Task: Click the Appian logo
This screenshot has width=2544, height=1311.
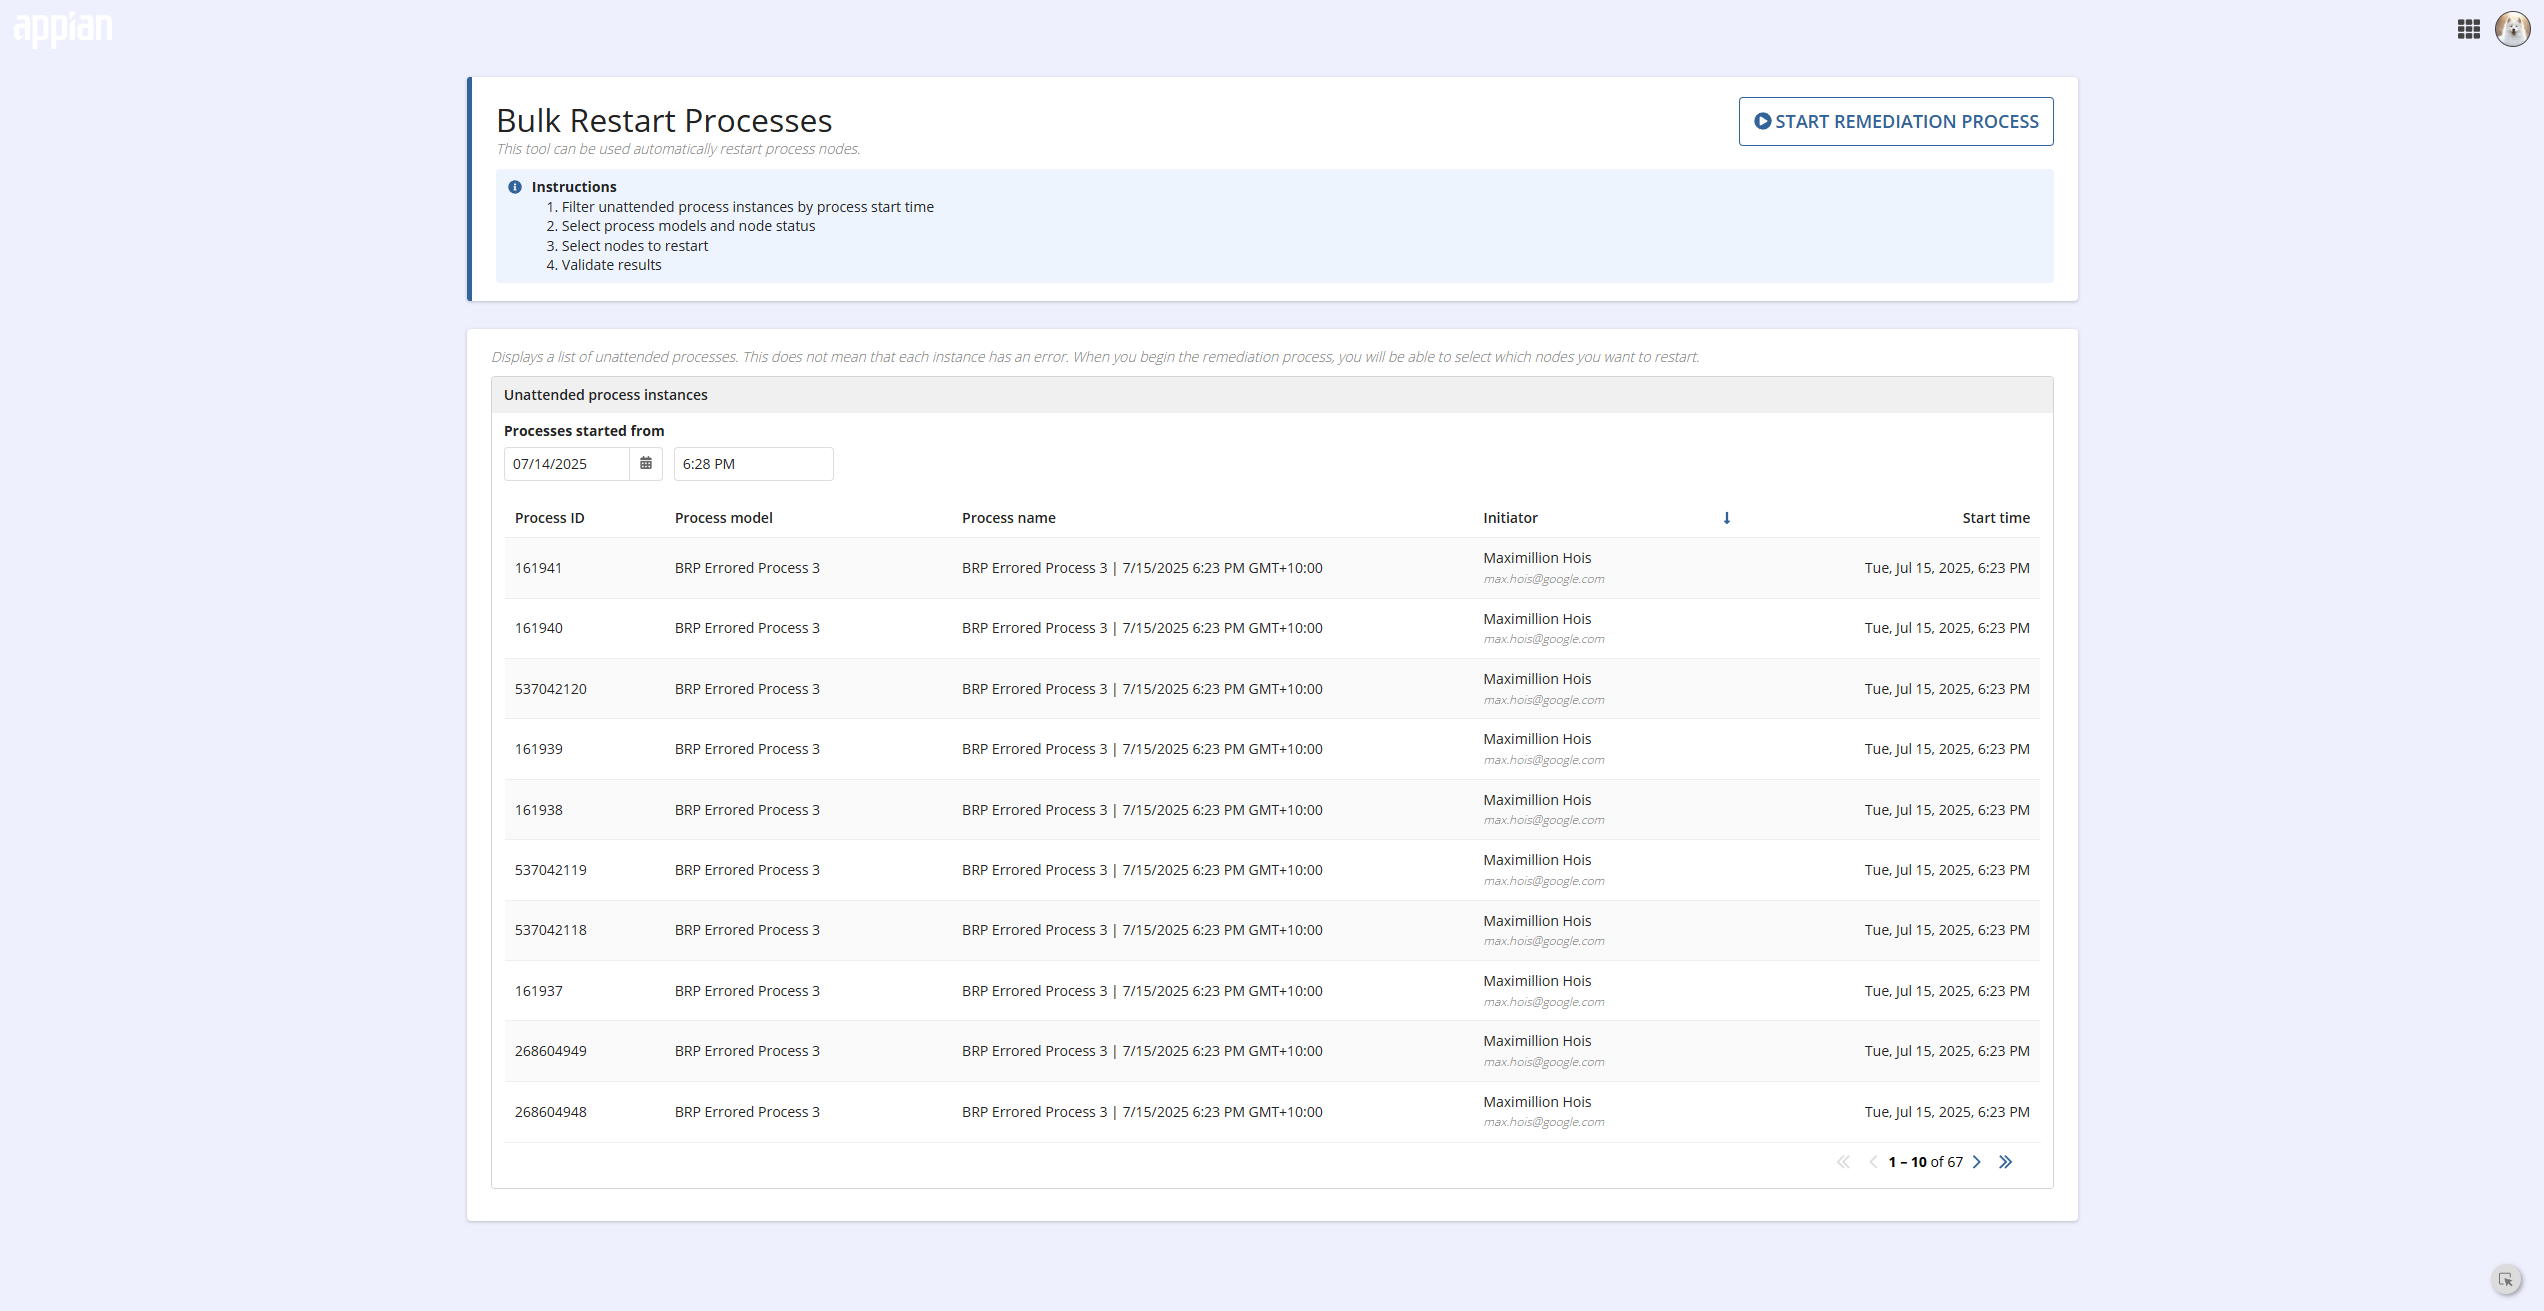Action: pos(63,29)
